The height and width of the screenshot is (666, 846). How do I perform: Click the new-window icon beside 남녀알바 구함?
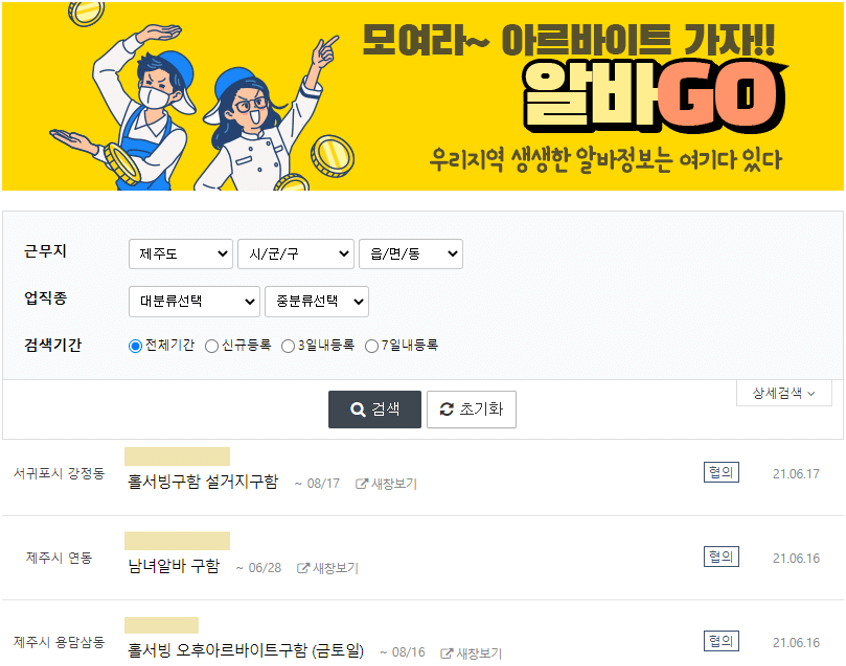coord(301,567)
